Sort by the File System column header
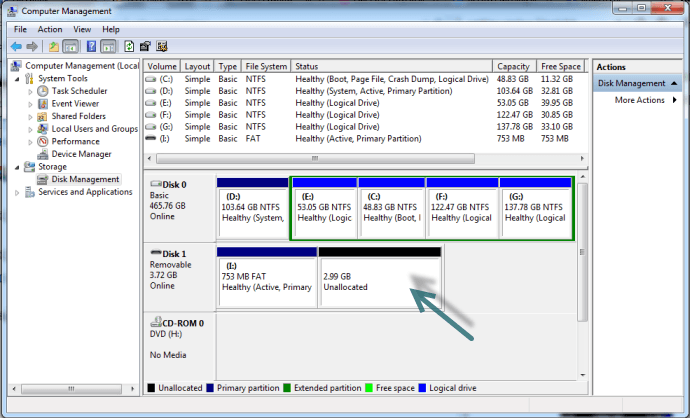690x418 pixels. tap(266, 66)
